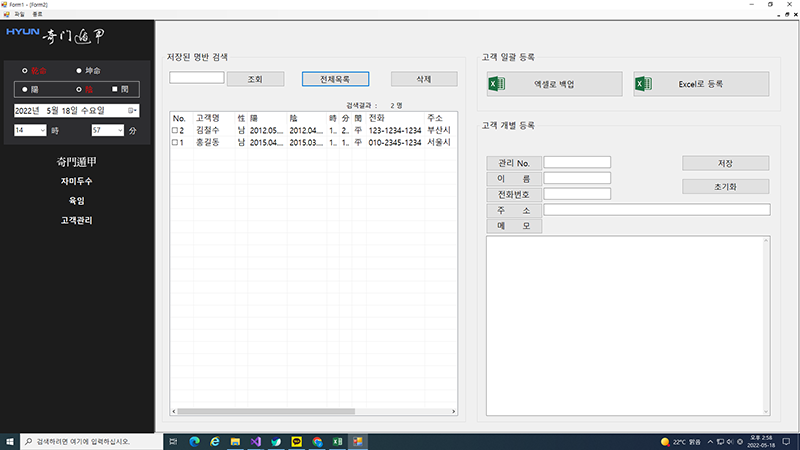Open the 종료 menu

[37, 14]
